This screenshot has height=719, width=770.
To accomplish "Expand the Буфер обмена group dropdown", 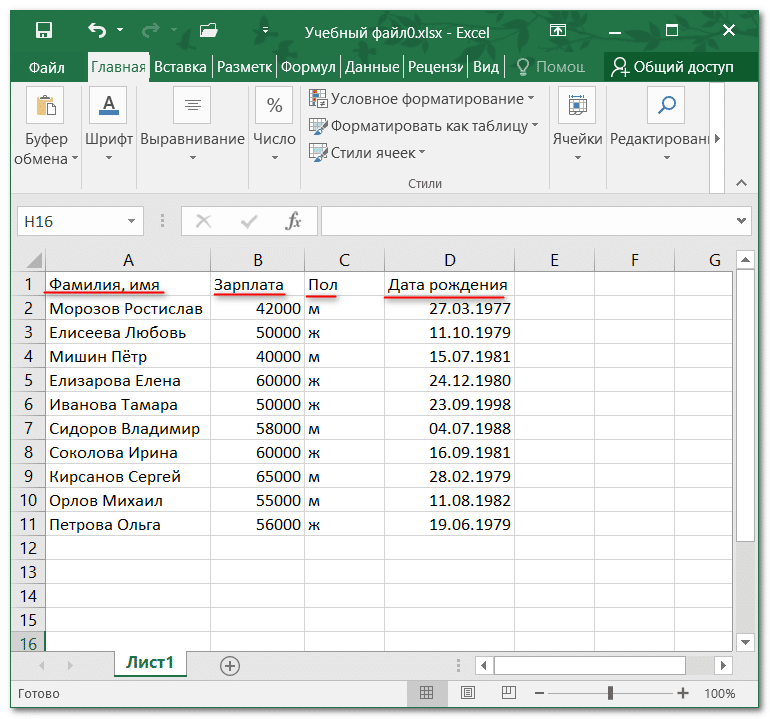I will [x=75, y=158].
